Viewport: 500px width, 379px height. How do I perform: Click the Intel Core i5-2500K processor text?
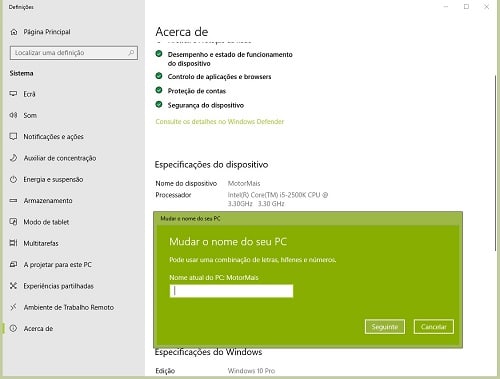point(278,199)
